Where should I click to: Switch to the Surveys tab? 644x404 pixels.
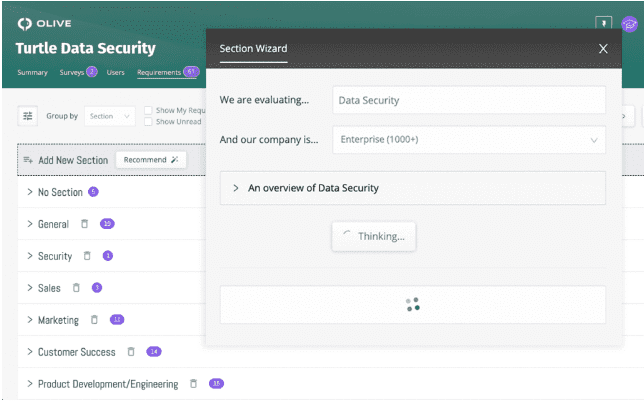coord(72,73)
